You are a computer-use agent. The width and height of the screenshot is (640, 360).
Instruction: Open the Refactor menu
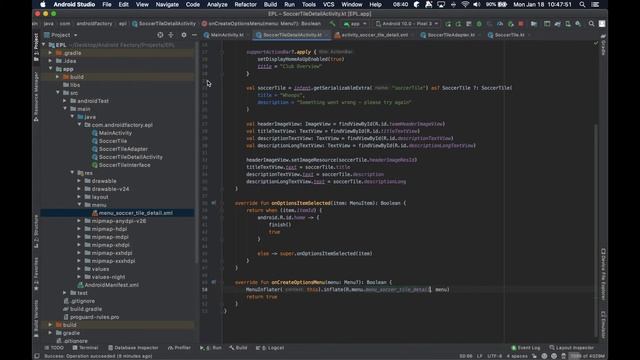(245, 4)
